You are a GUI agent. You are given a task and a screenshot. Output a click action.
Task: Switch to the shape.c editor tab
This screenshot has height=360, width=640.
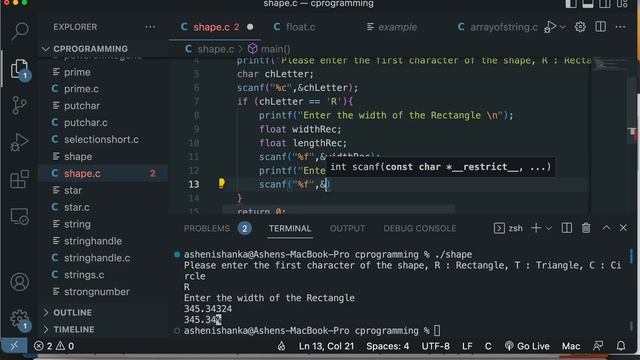(x=216, y=27)
